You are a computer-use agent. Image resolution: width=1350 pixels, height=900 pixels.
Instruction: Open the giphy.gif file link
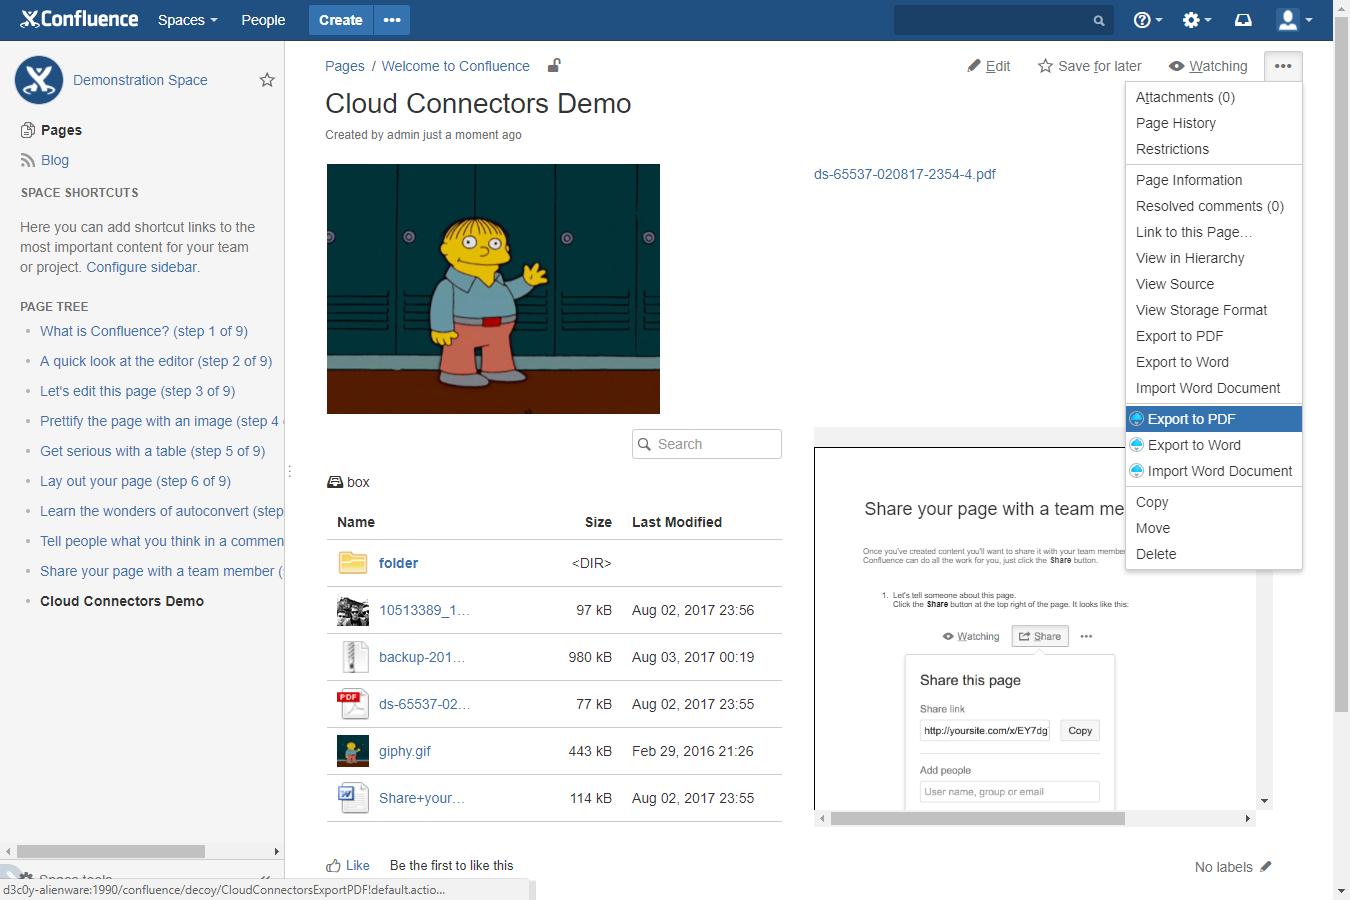405,751
